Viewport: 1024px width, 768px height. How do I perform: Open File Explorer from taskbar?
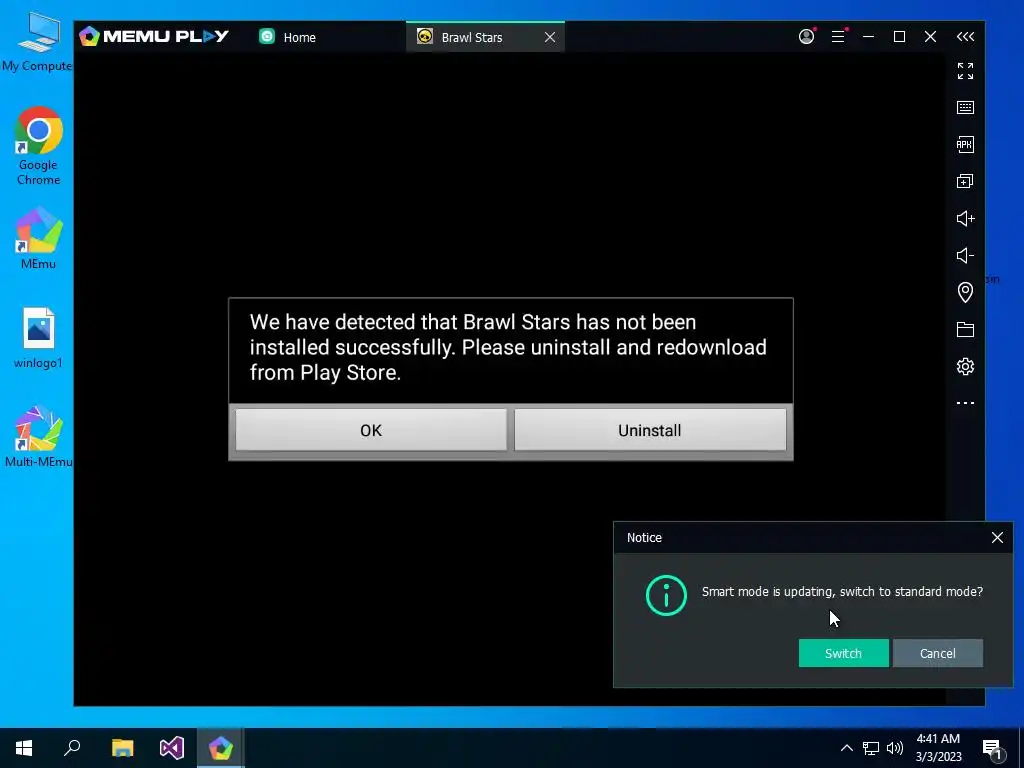click(122, 748)
